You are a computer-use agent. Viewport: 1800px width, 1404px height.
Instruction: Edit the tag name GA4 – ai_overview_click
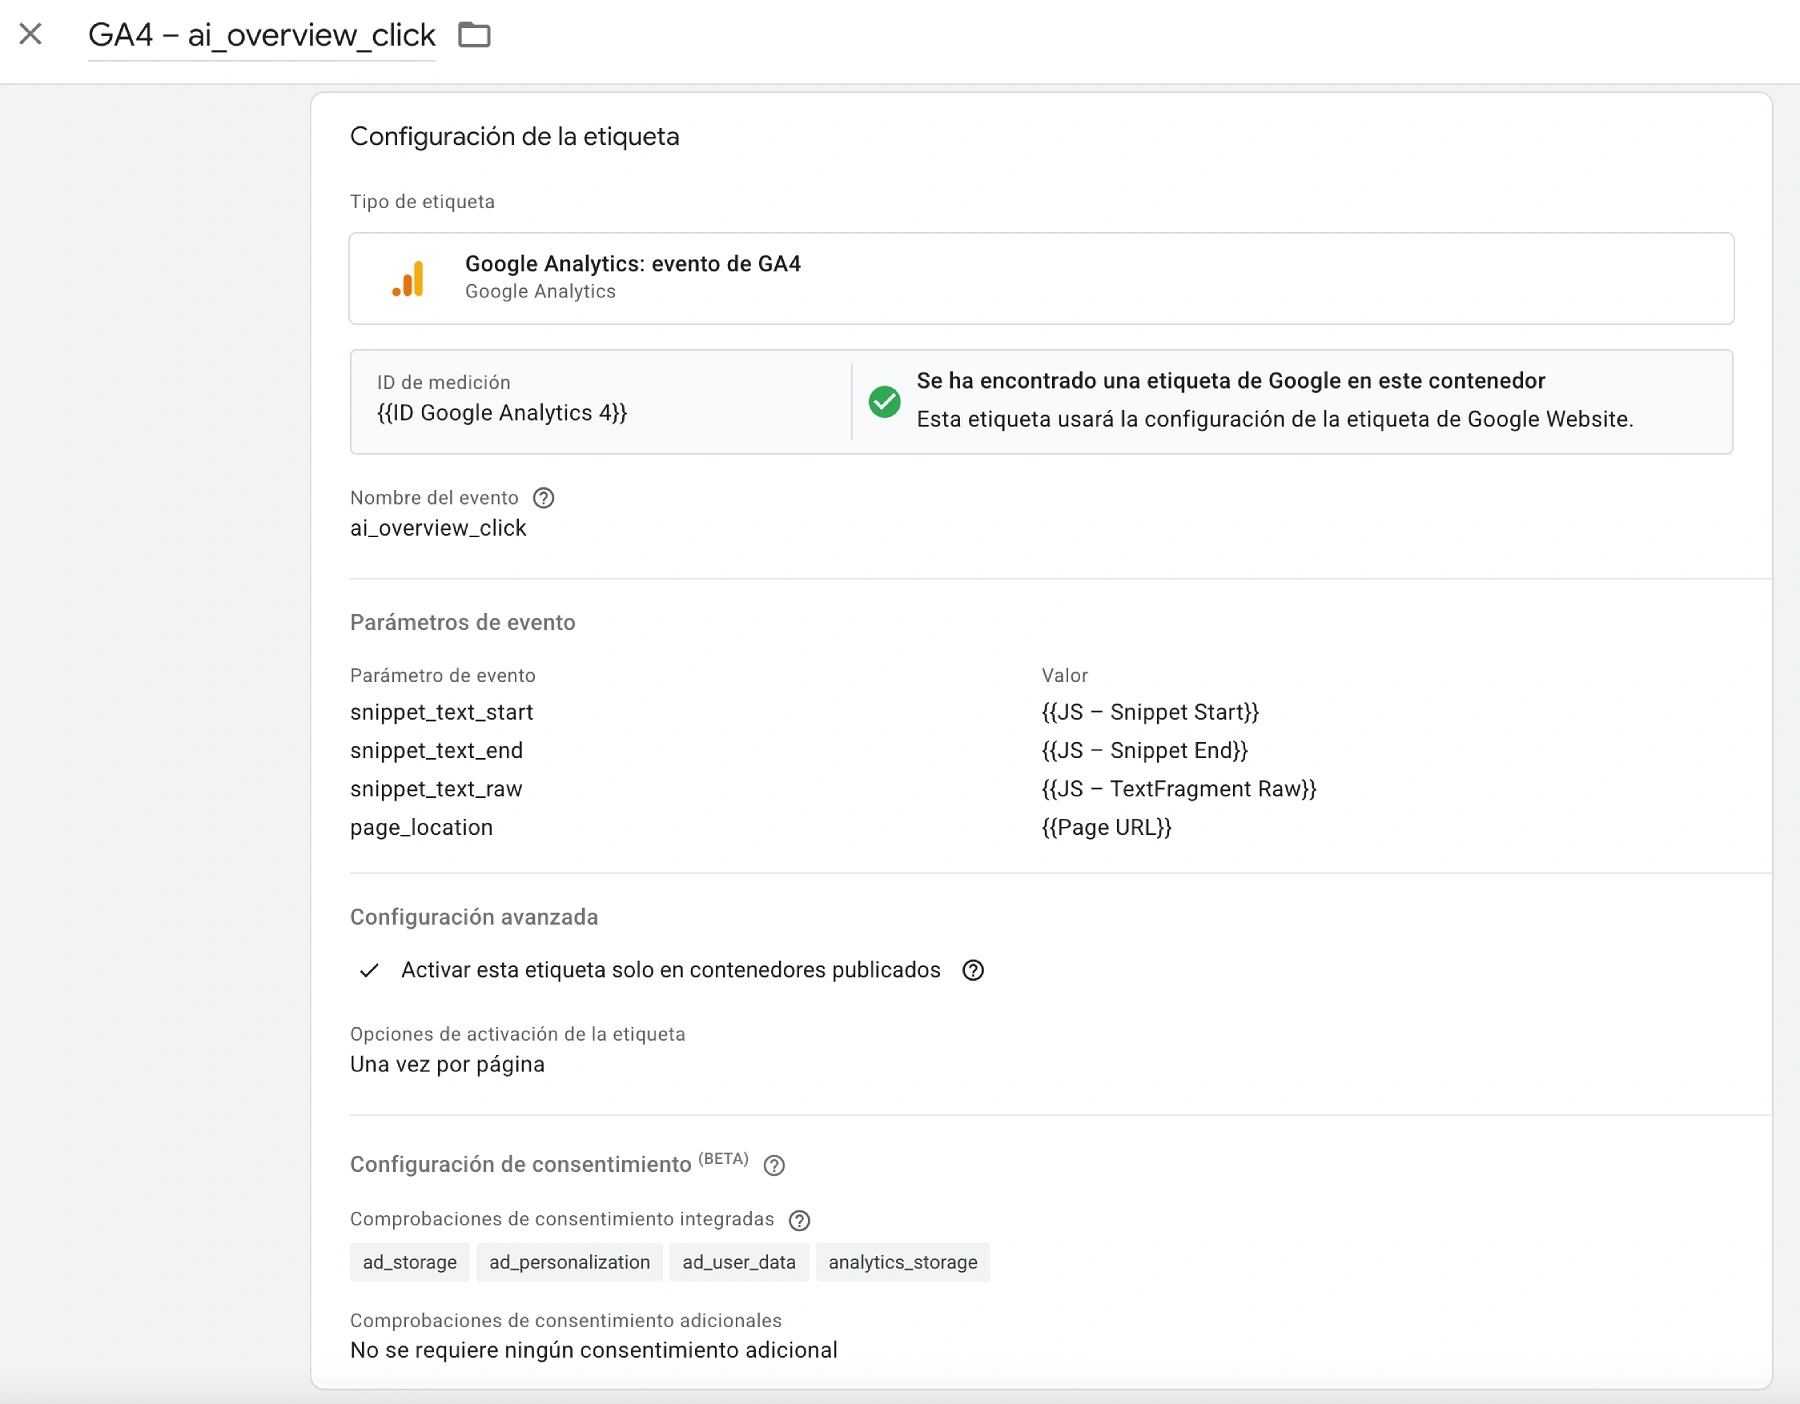tap(261, 35)
